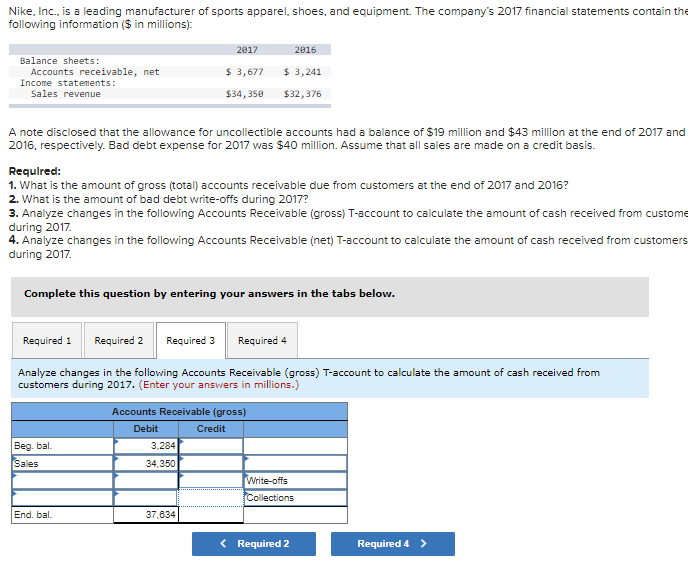Image resolution: width=688 pixels, height=568 pixels.
Task: Advance using the blue Required 4 button
Action: (393, 544)
